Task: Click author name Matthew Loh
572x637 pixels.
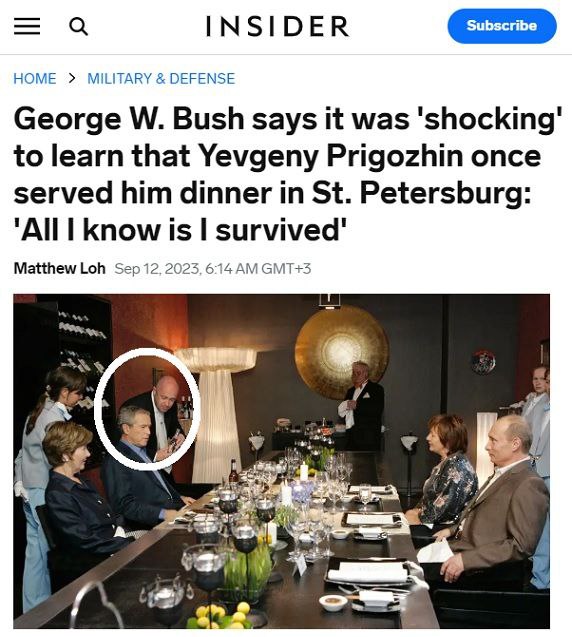Action: 60,269
